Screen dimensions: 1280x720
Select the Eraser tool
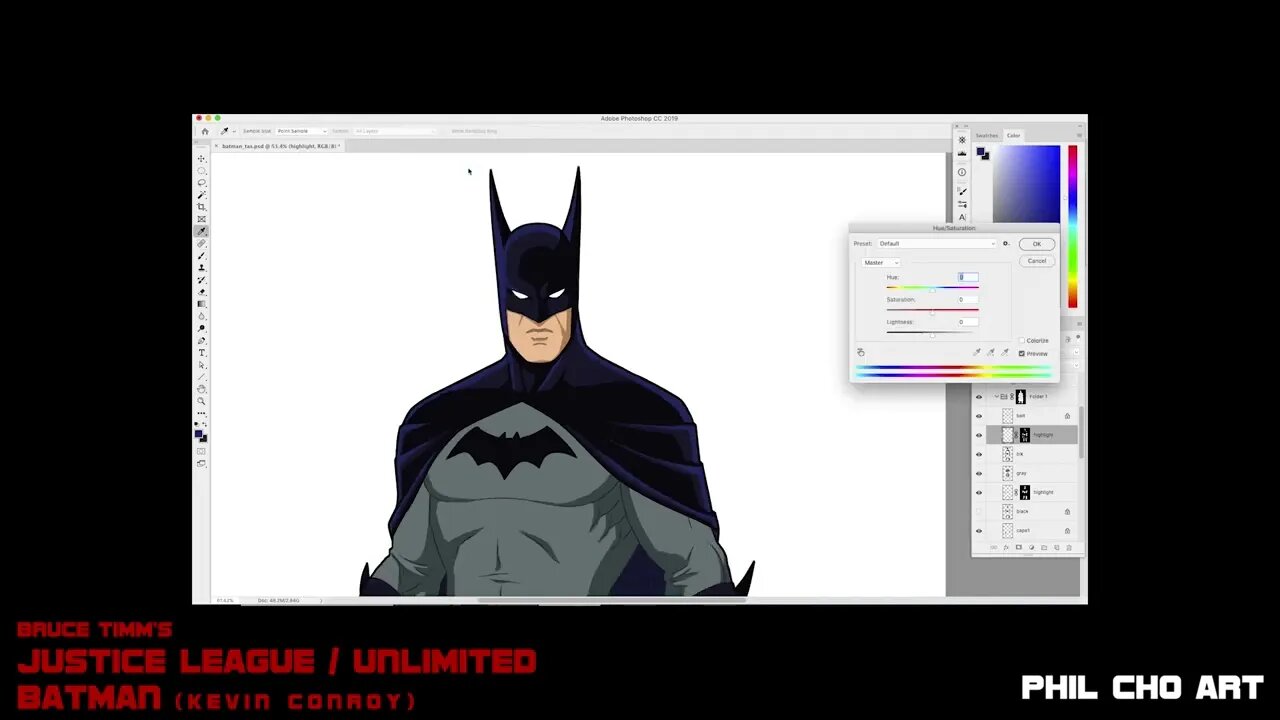coord(201,292)
